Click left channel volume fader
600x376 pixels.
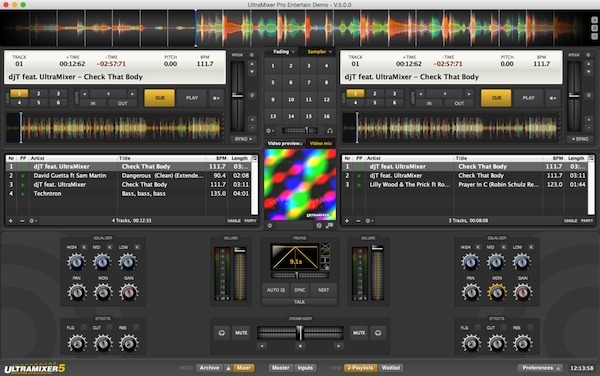[240, 250]
